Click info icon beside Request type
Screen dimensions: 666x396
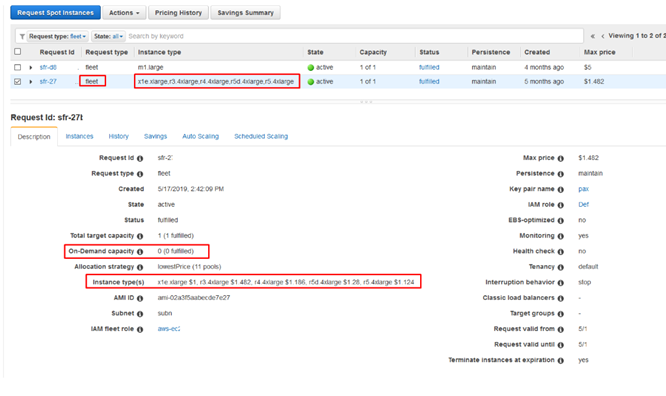(140, 174)
